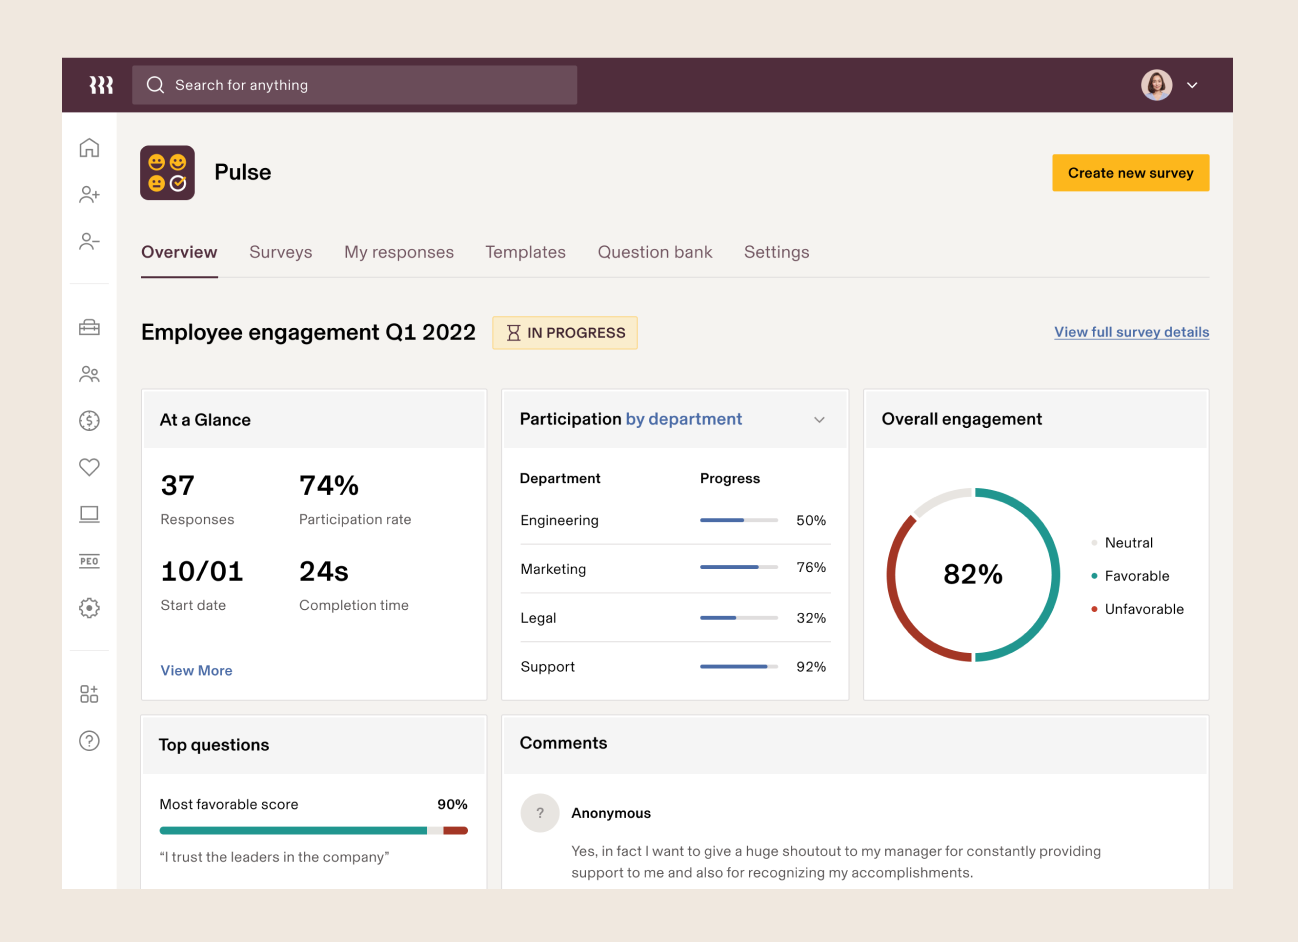The width and height of the screenshot is (1298, 942).
Task: Click the 37 Responses value
Action: tap(178, 486)
